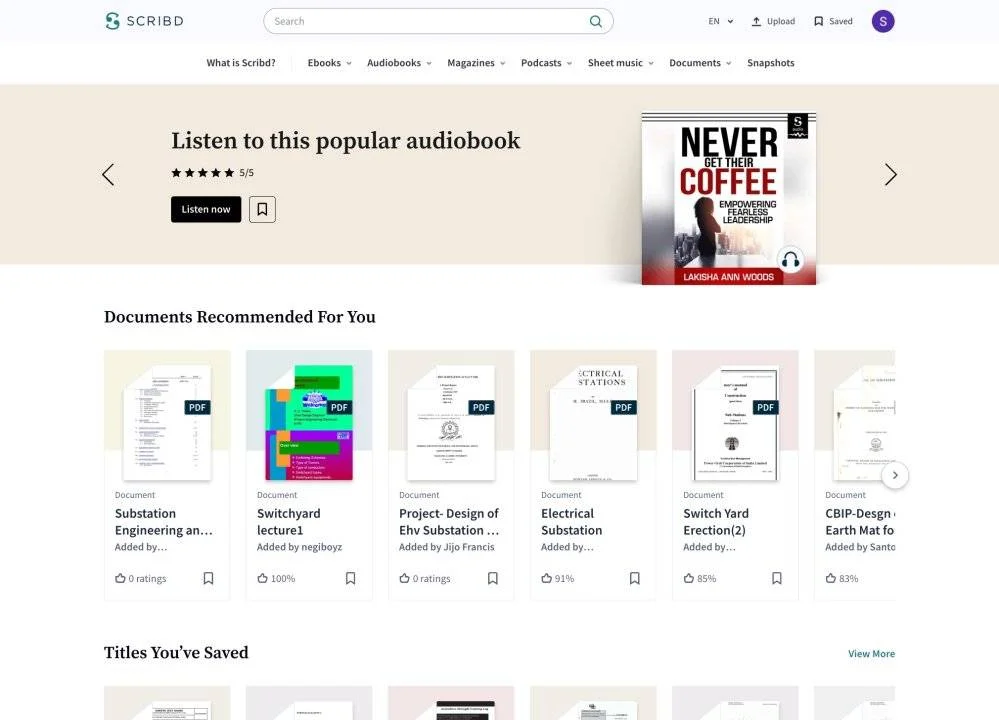999x720 pixels.
Task: Click PDF badge on Switchyard lecture1
Action: coord(339,407)
